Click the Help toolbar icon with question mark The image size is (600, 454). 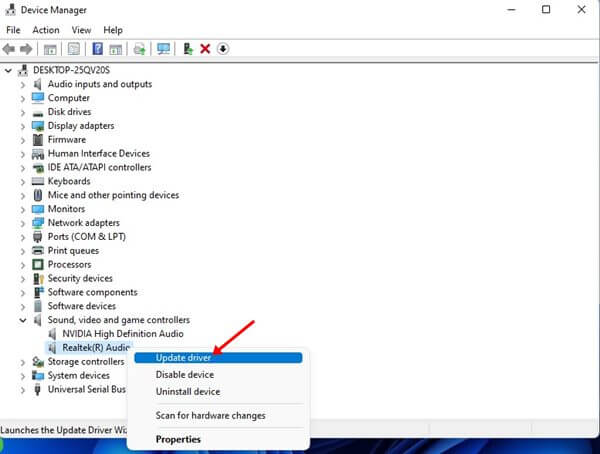[x=98, y=49]
